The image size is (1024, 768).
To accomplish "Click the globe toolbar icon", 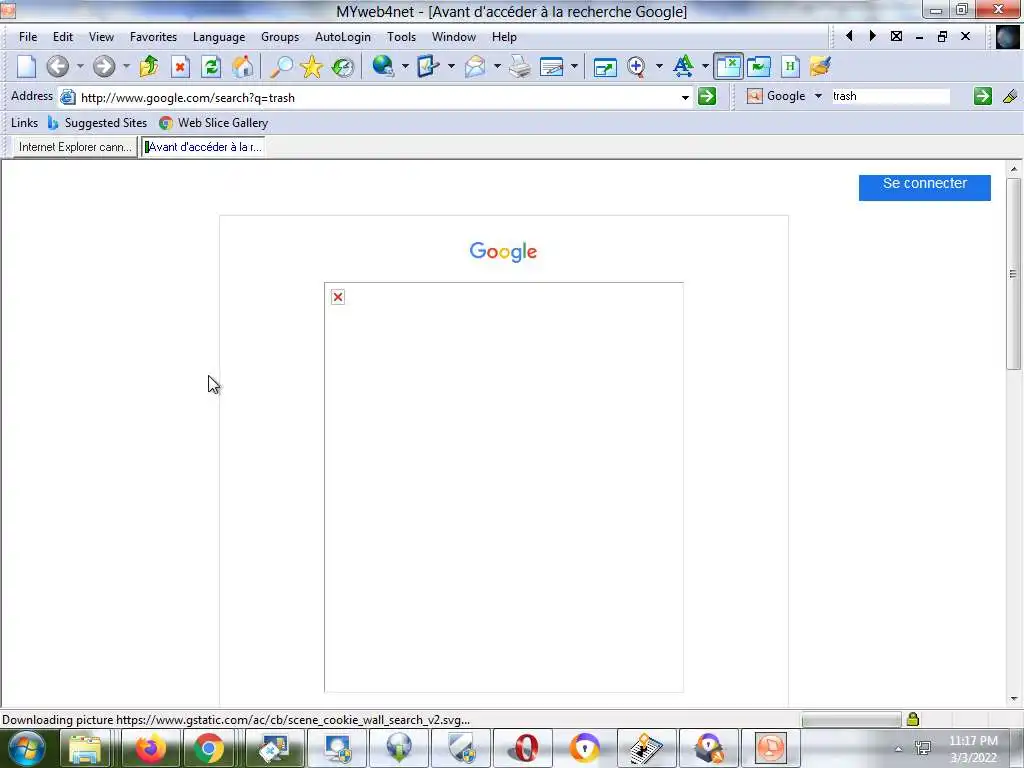I will (383, 67).
